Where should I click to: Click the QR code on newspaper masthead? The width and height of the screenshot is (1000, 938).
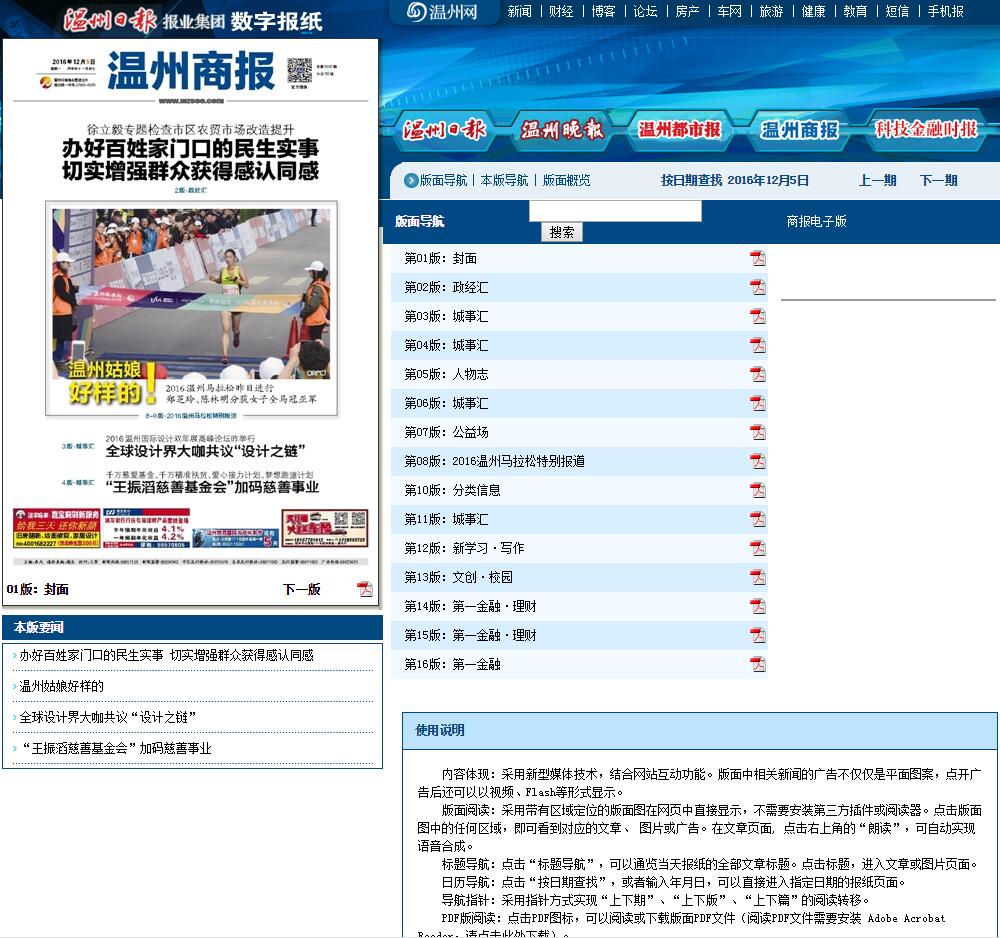point(299,70)
